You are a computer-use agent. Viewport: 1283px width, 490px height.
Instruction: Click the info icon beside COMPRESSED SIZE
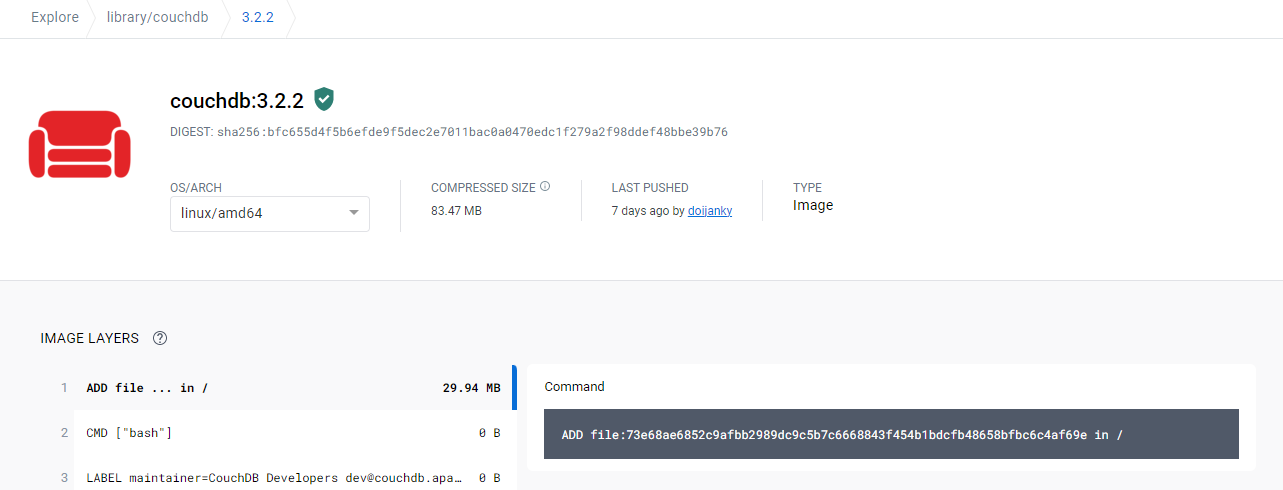click(x=545, y=186)
